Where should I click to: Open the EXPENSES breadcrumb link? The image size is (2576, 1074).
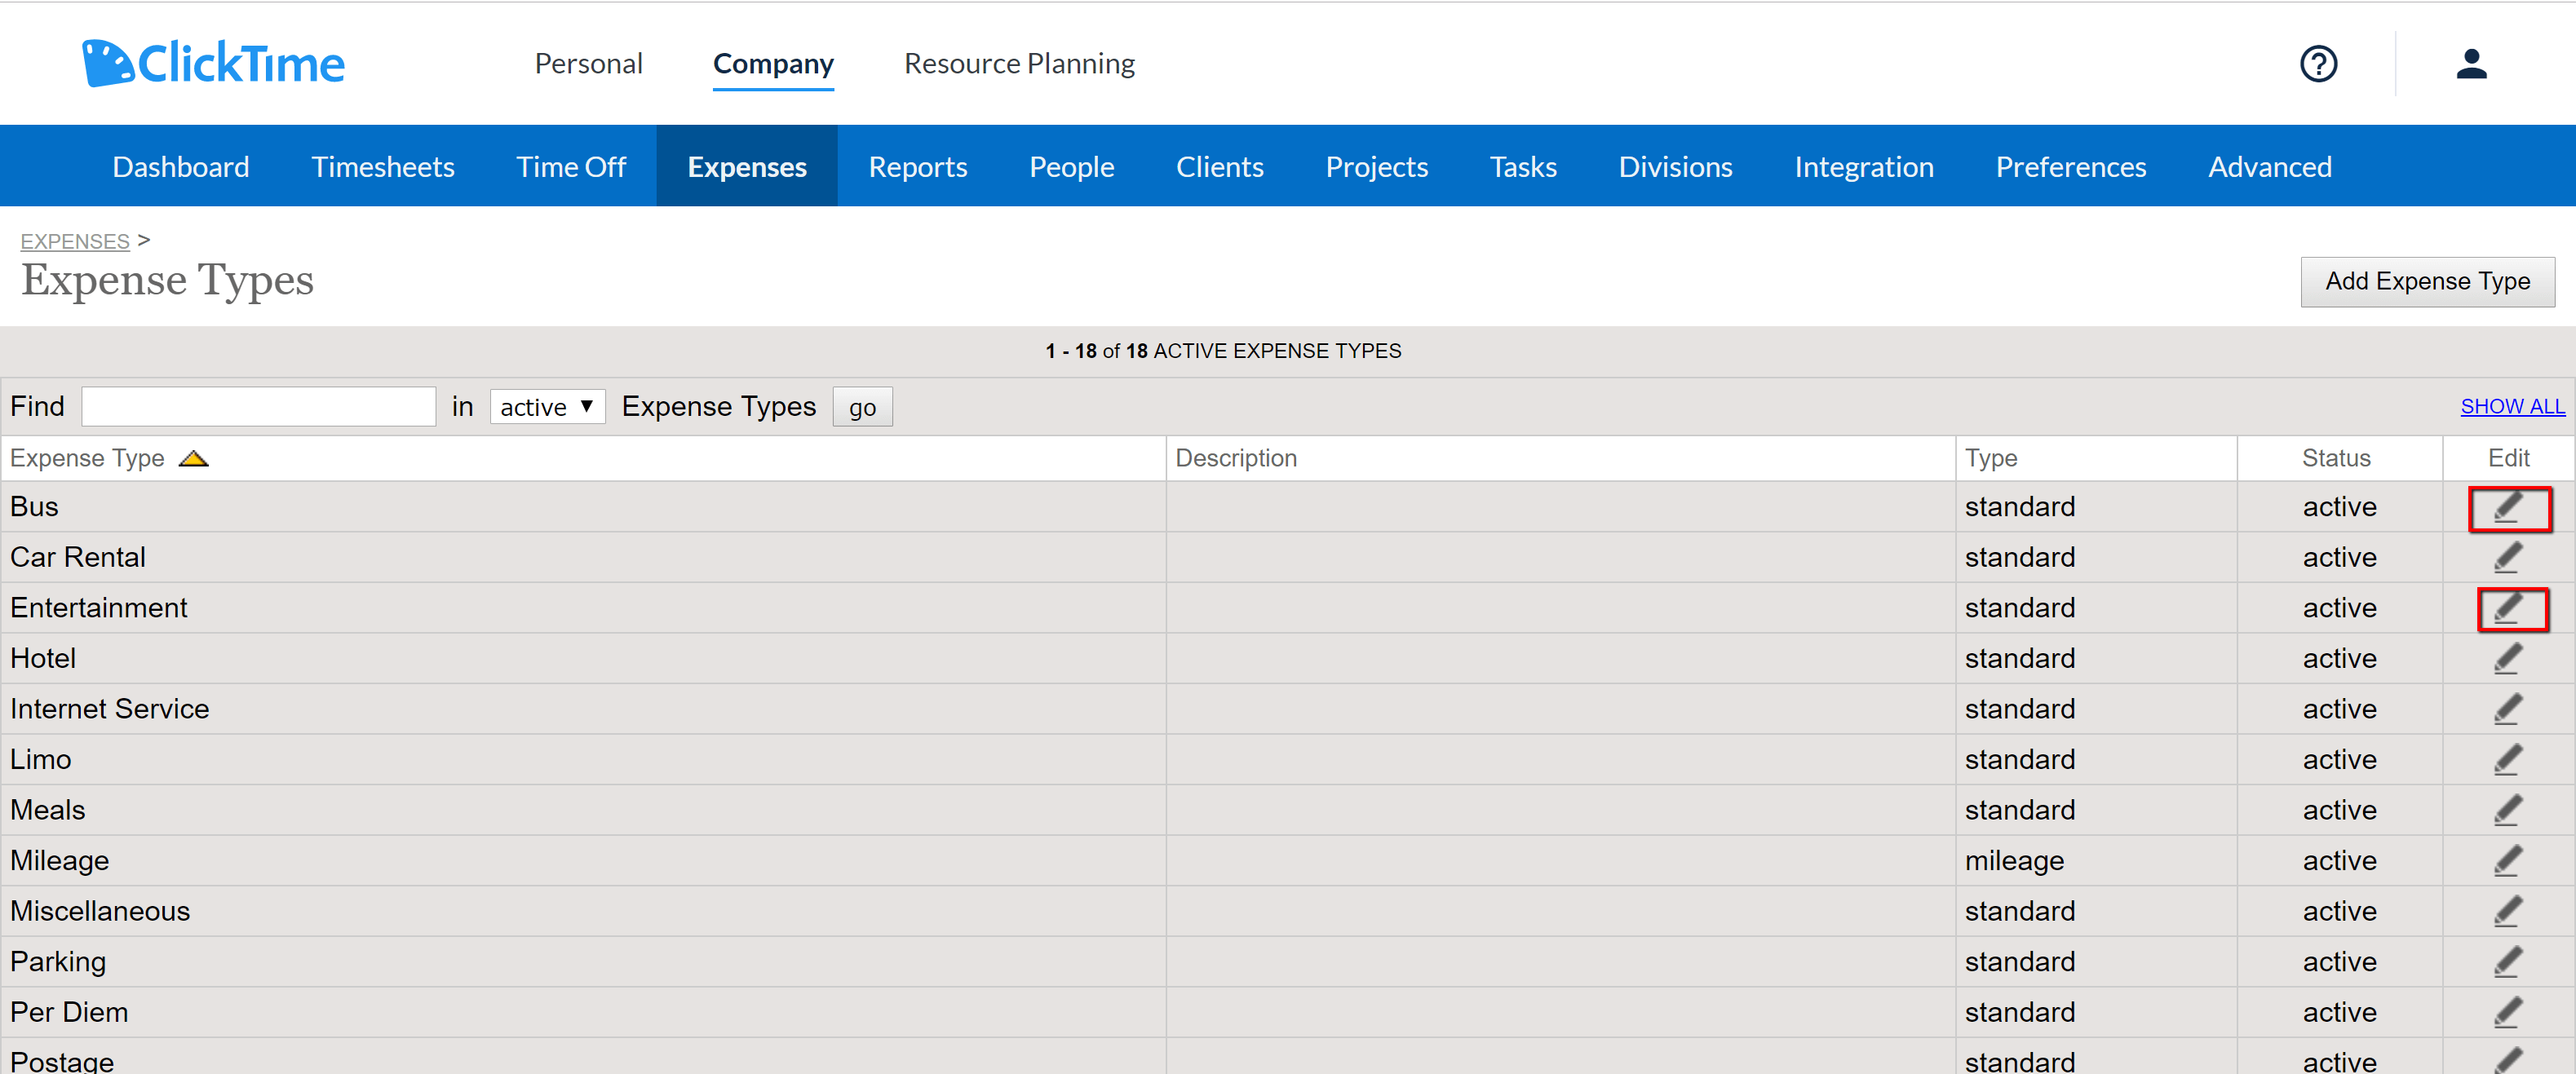[74, 241]
